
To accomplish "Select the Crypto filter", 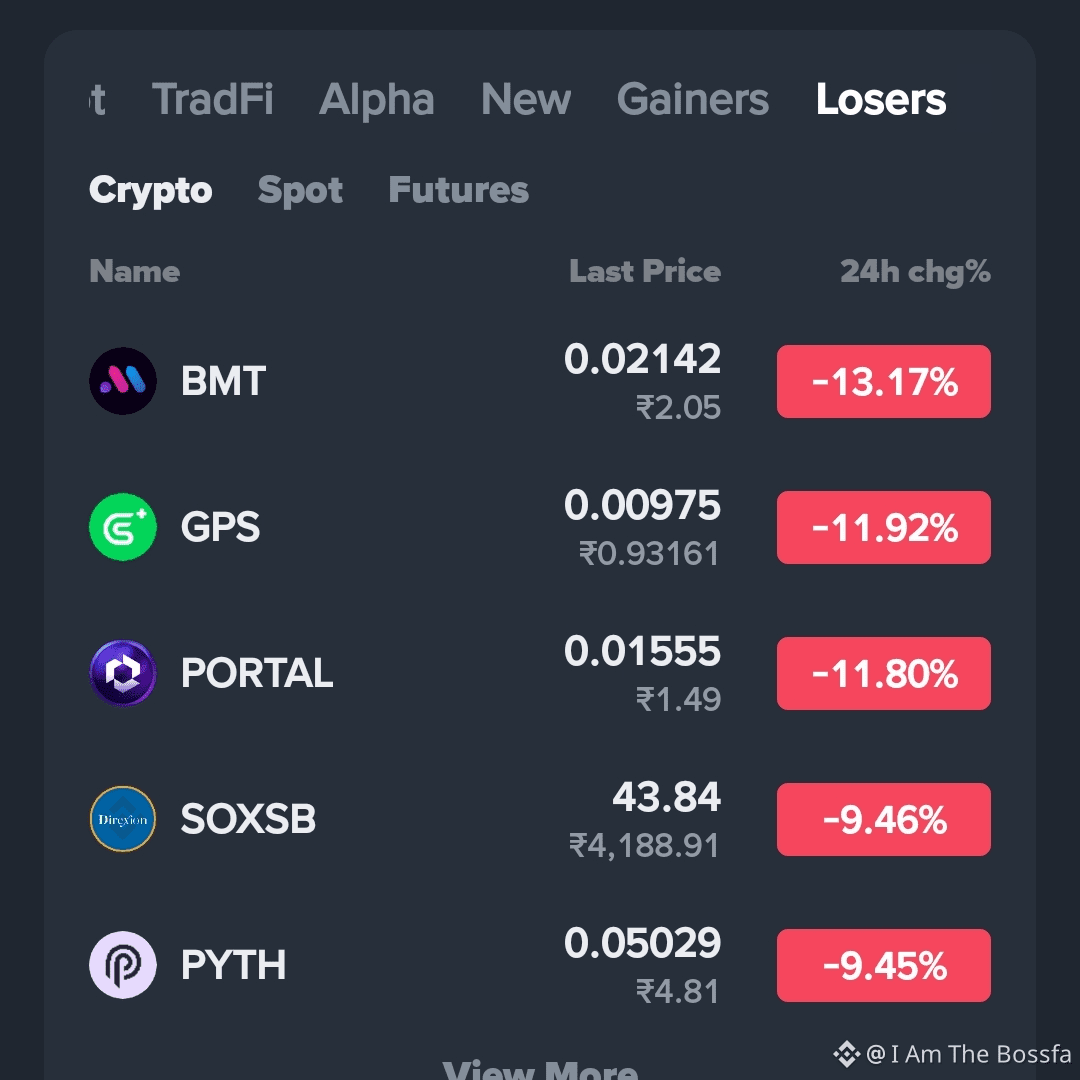I will 150,190.
